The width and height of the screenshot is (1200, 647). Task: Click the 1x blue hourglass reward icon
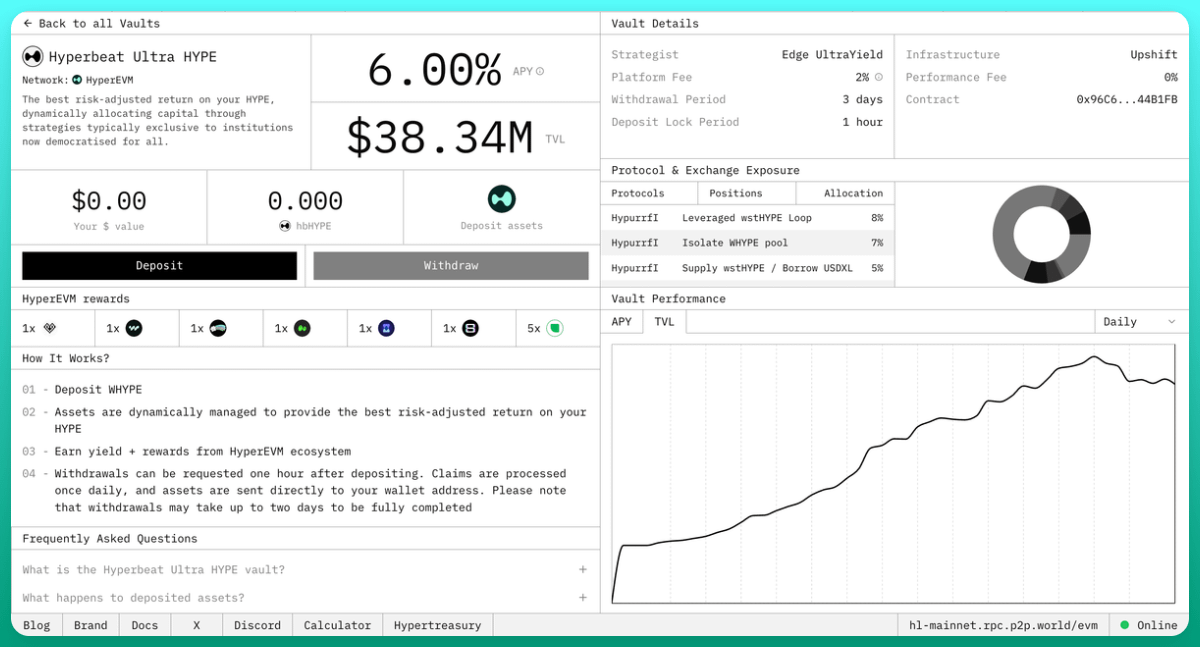386,328
